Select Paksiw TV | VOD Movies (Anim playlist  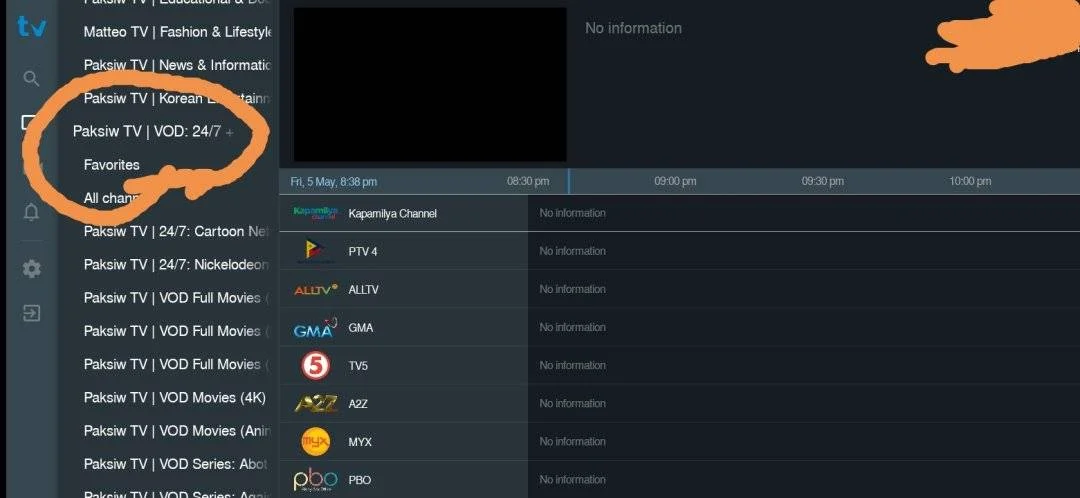point(177,430)
